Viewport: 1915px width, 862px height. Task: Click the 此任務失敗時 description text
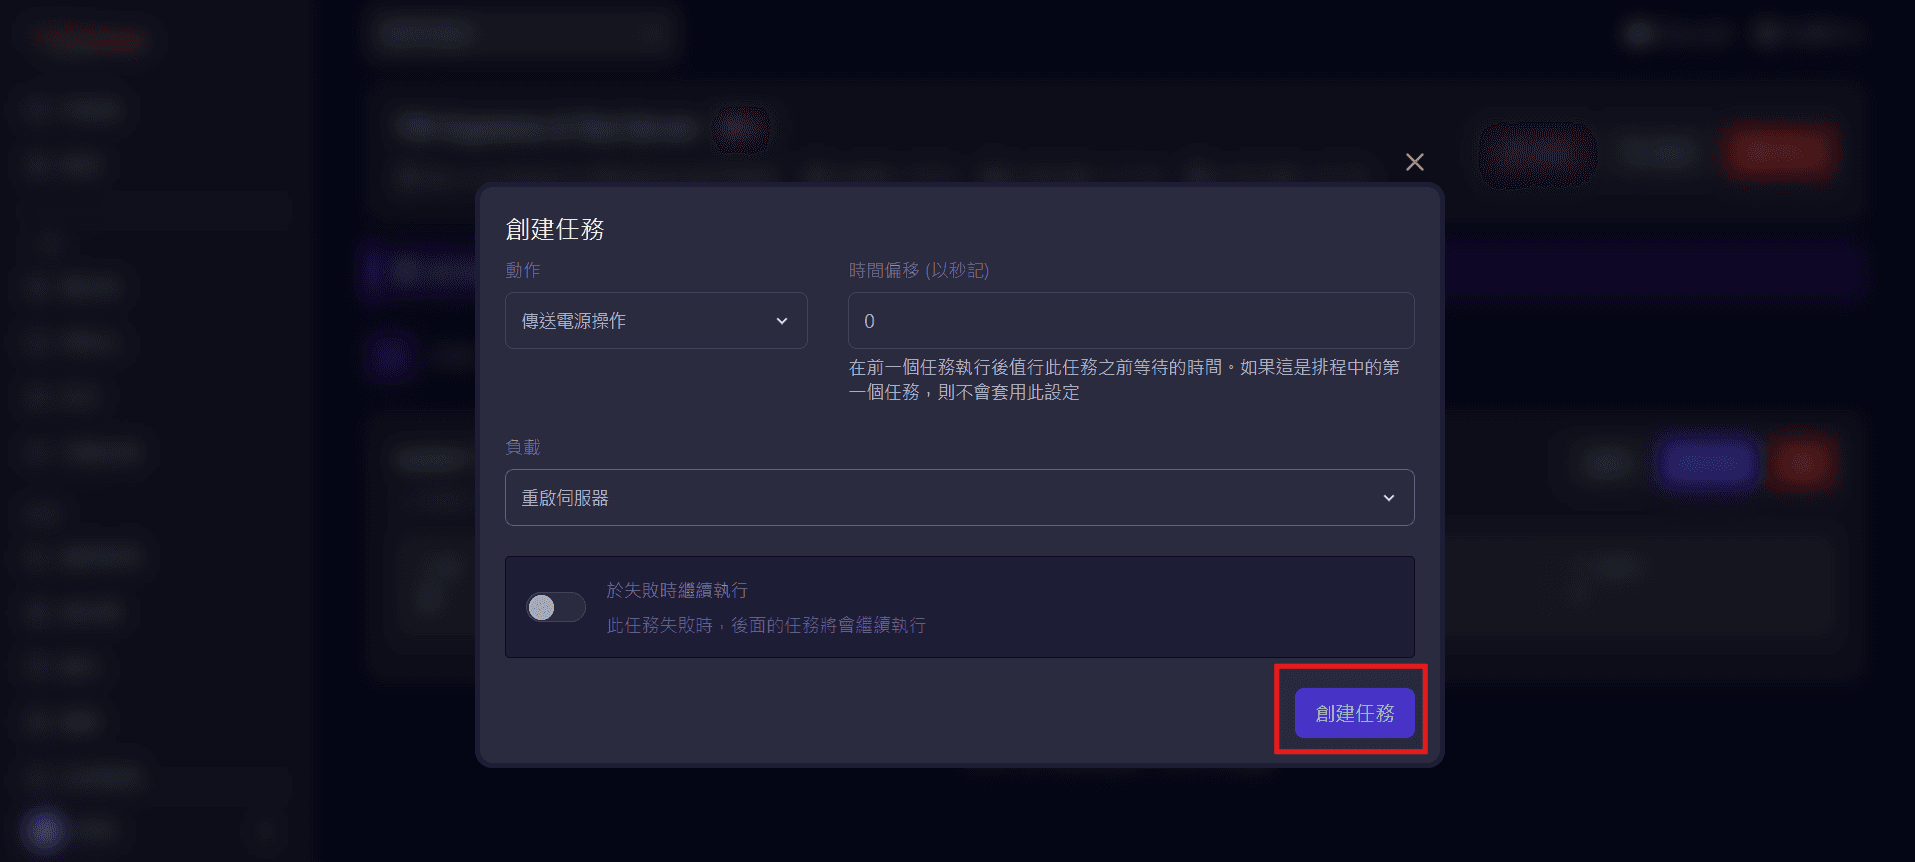[766, 625]
